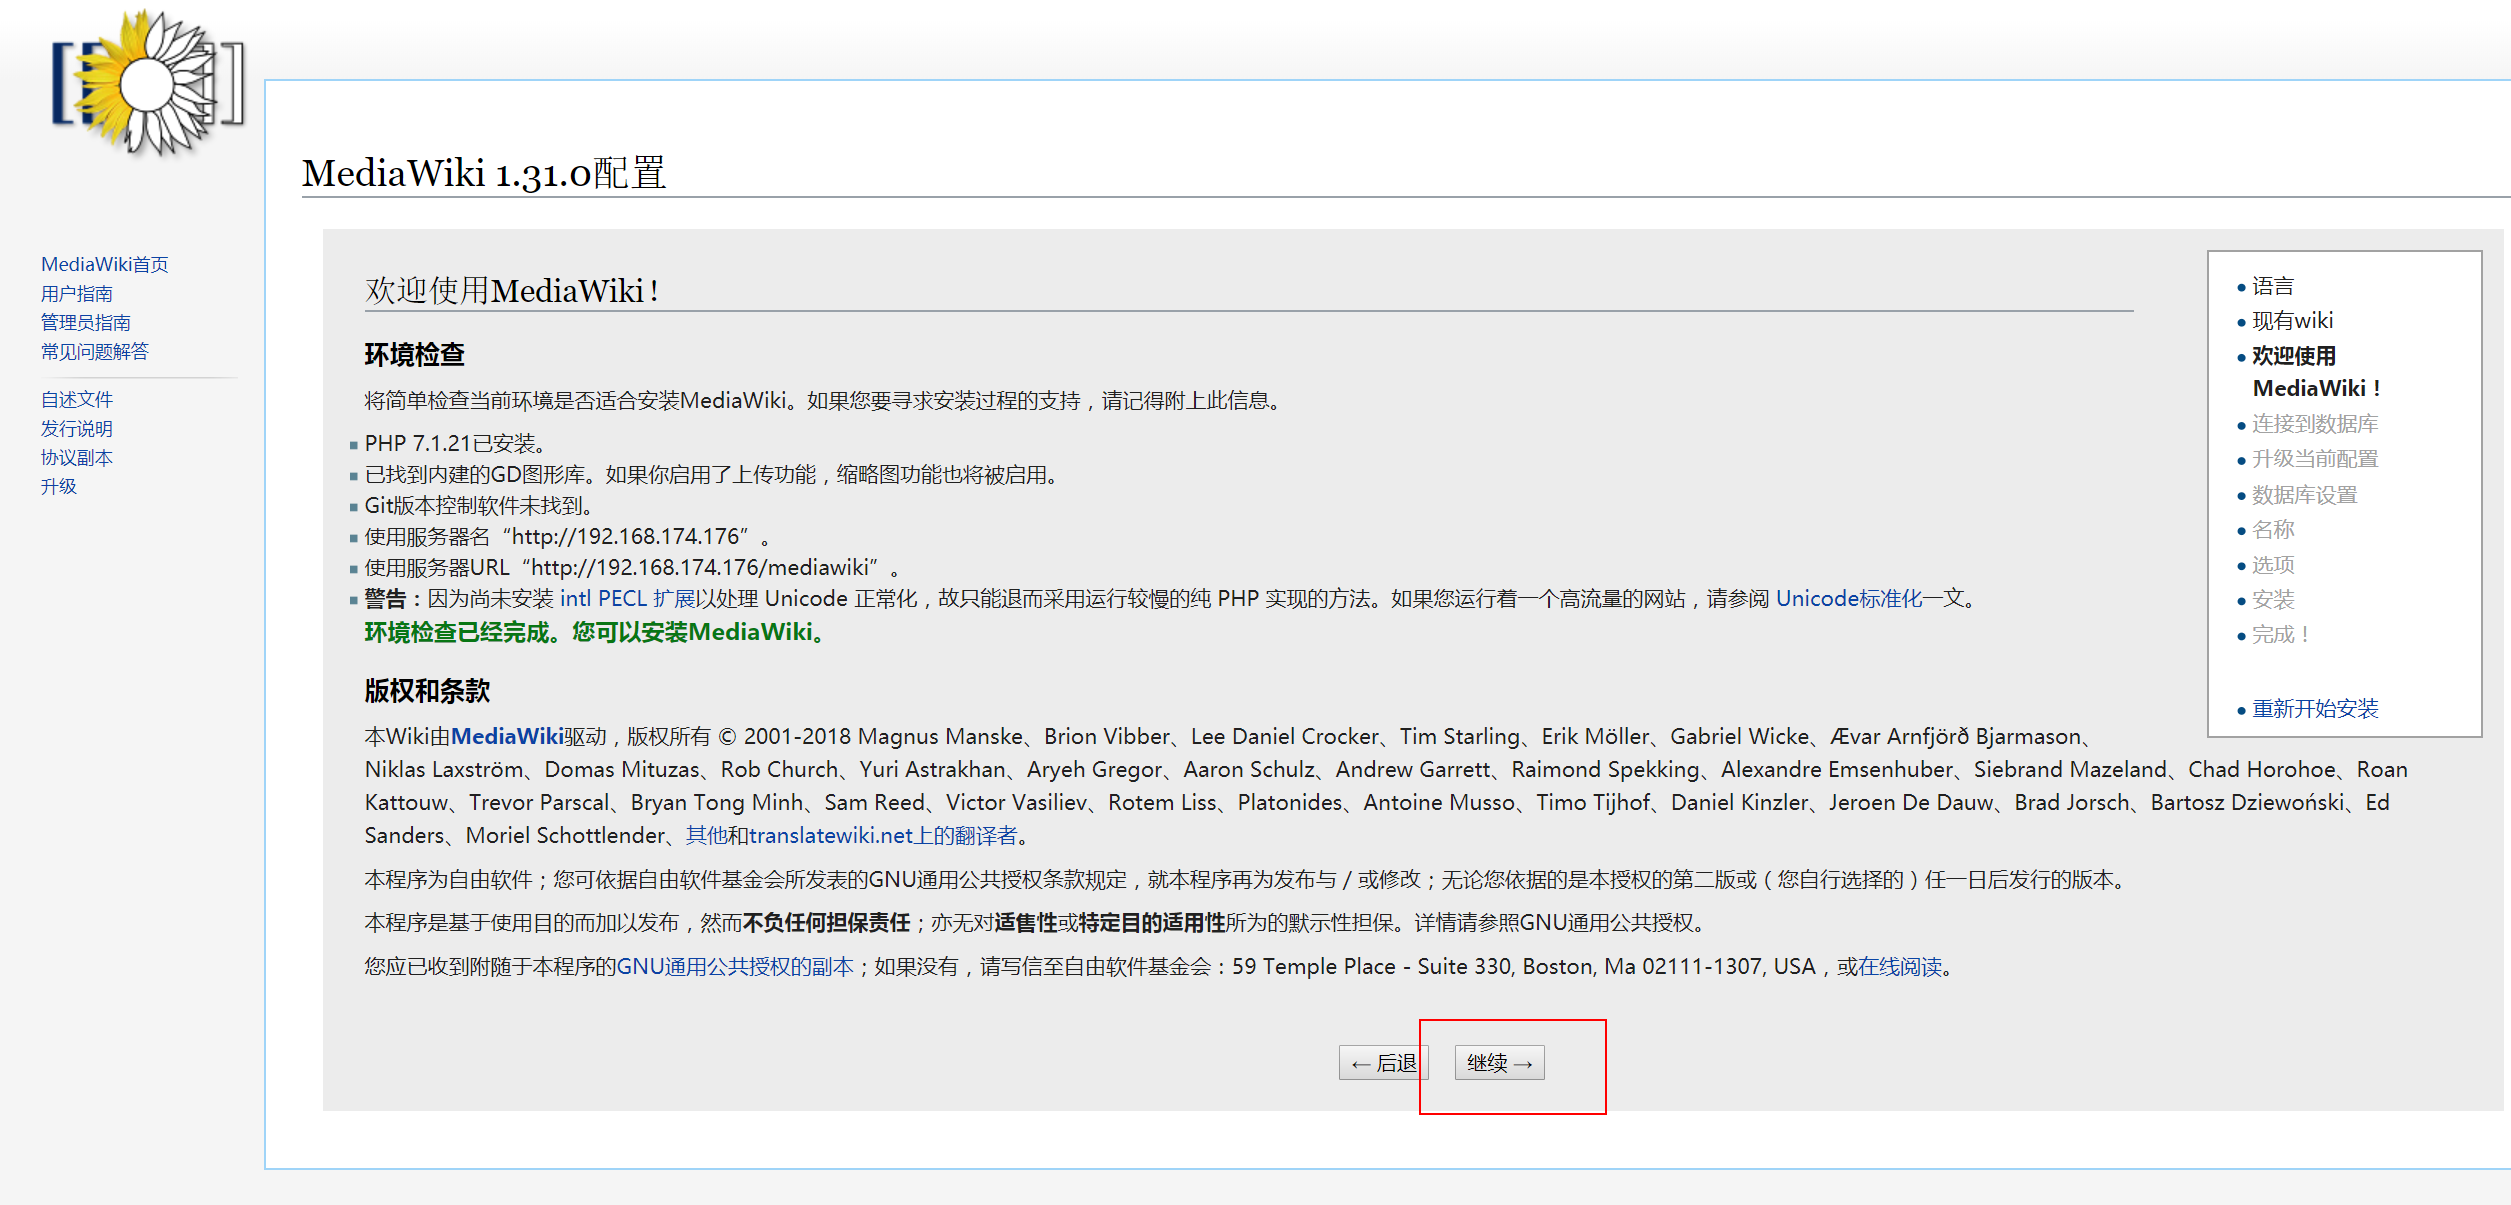This screenshot has height=1205, width=2511.
Task: Select the 现有wiki step in installer list
Action: tap(2292, 321)
